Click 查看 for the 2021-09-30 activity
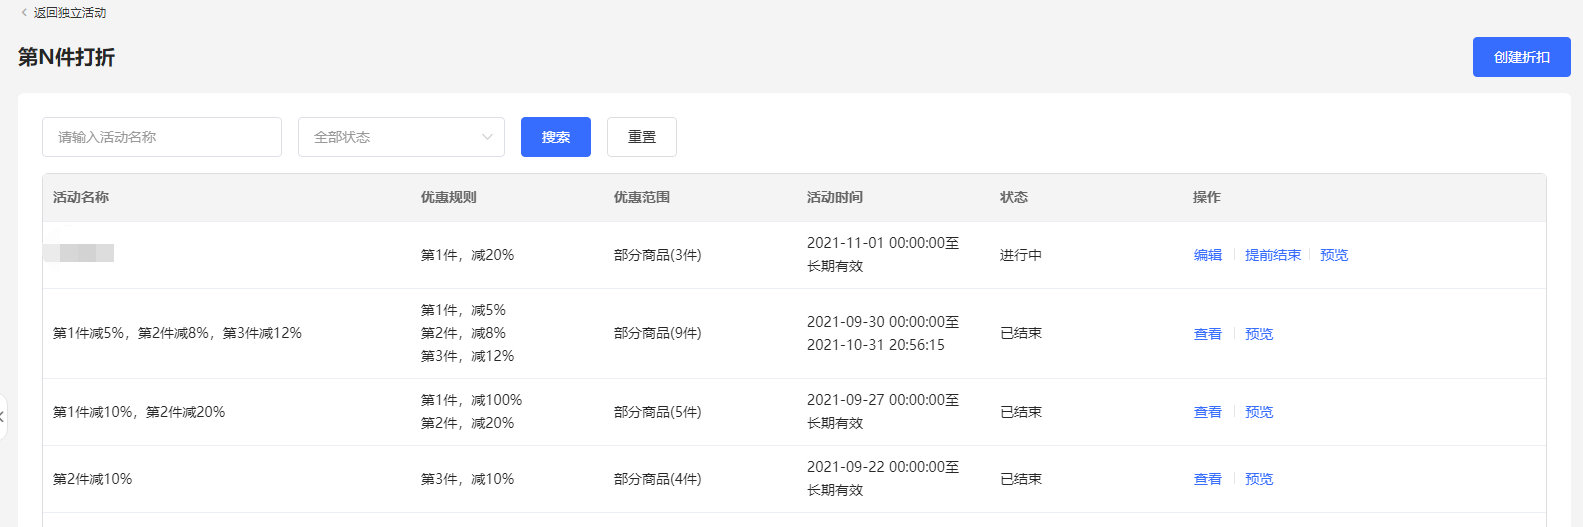The height and width of the screenshot is (527, 1583). click(1208, 334)
